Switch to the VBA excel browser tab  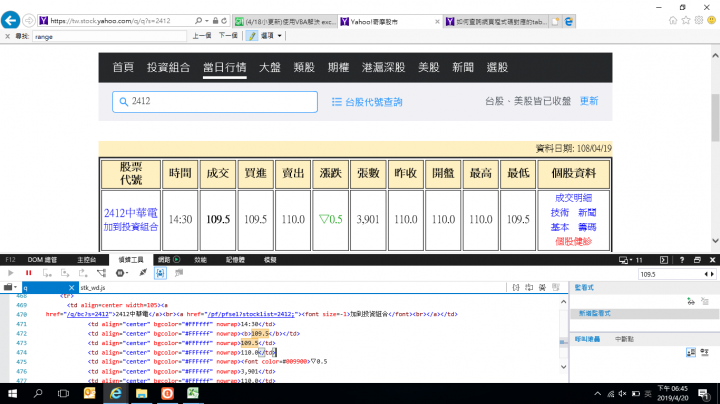click(x=285, y=22)
